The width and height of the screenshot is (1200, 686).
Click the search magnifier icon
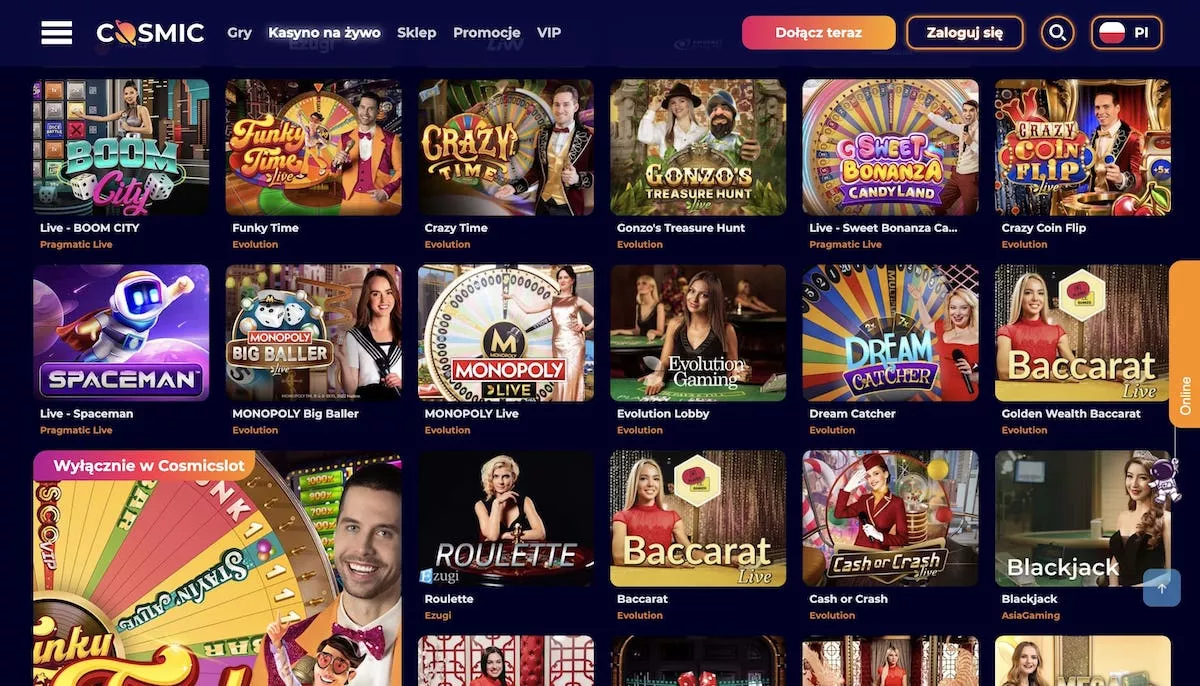coord(1057,33)
